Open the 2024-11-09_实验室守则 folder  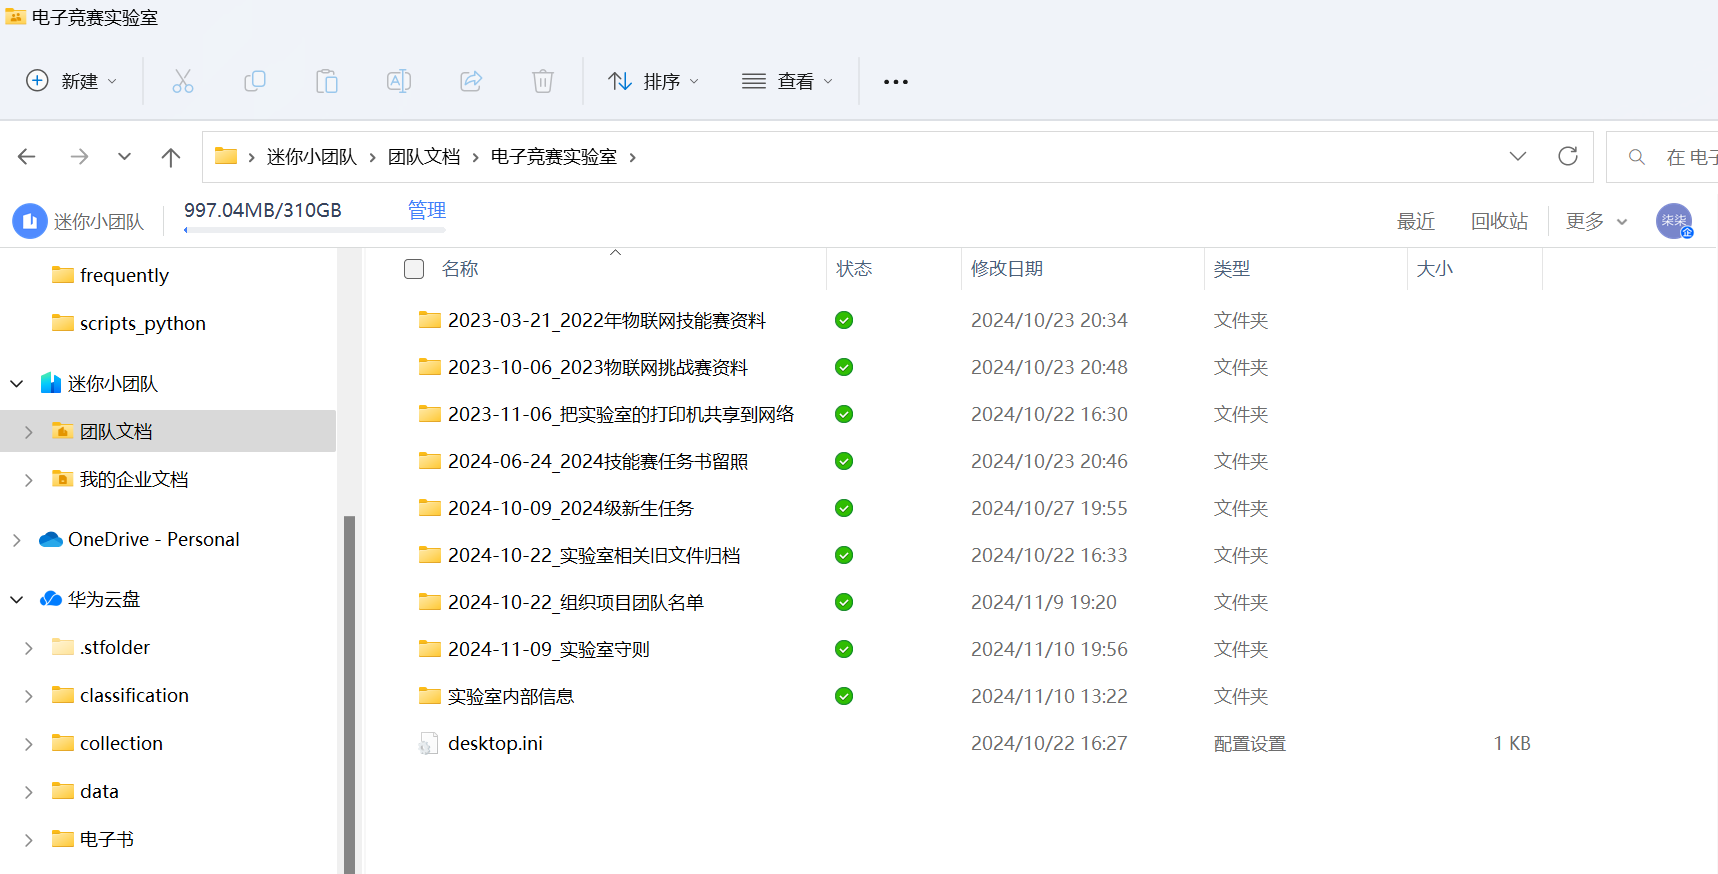pos(548,650)
